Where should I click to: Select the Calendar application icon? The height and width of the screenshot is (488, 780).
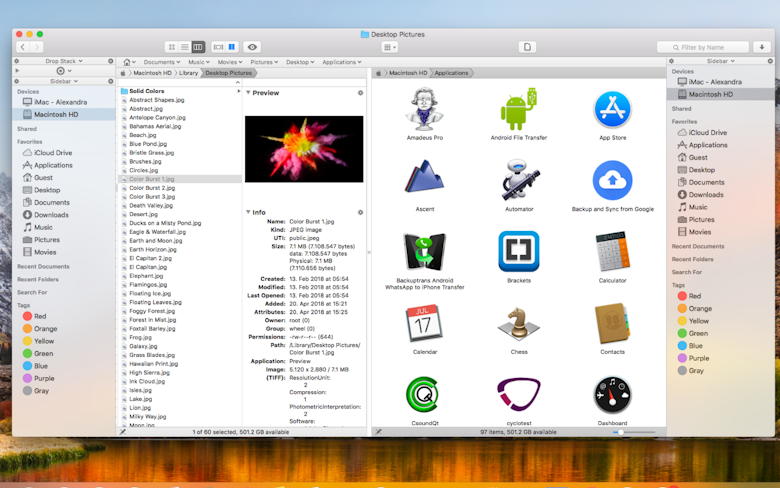point(424,323)
